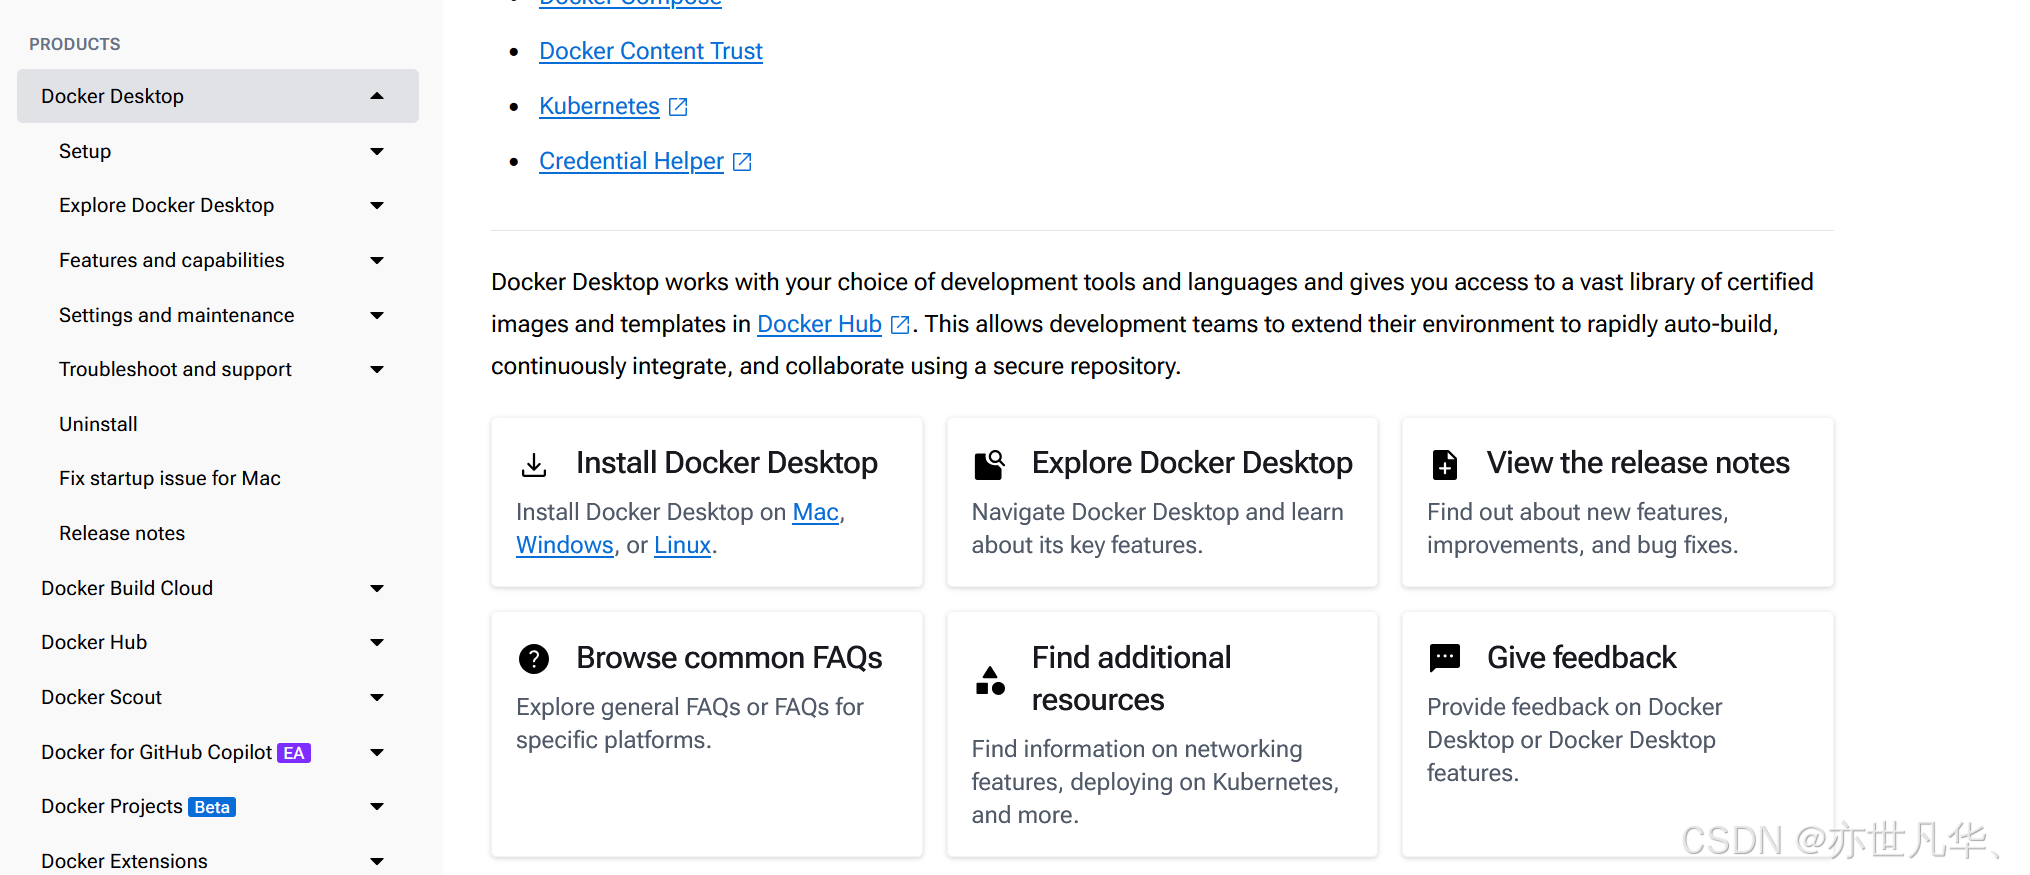2030x875 pixels.
Task: Open the Browse common FAQs card
Action: (707, 734)
